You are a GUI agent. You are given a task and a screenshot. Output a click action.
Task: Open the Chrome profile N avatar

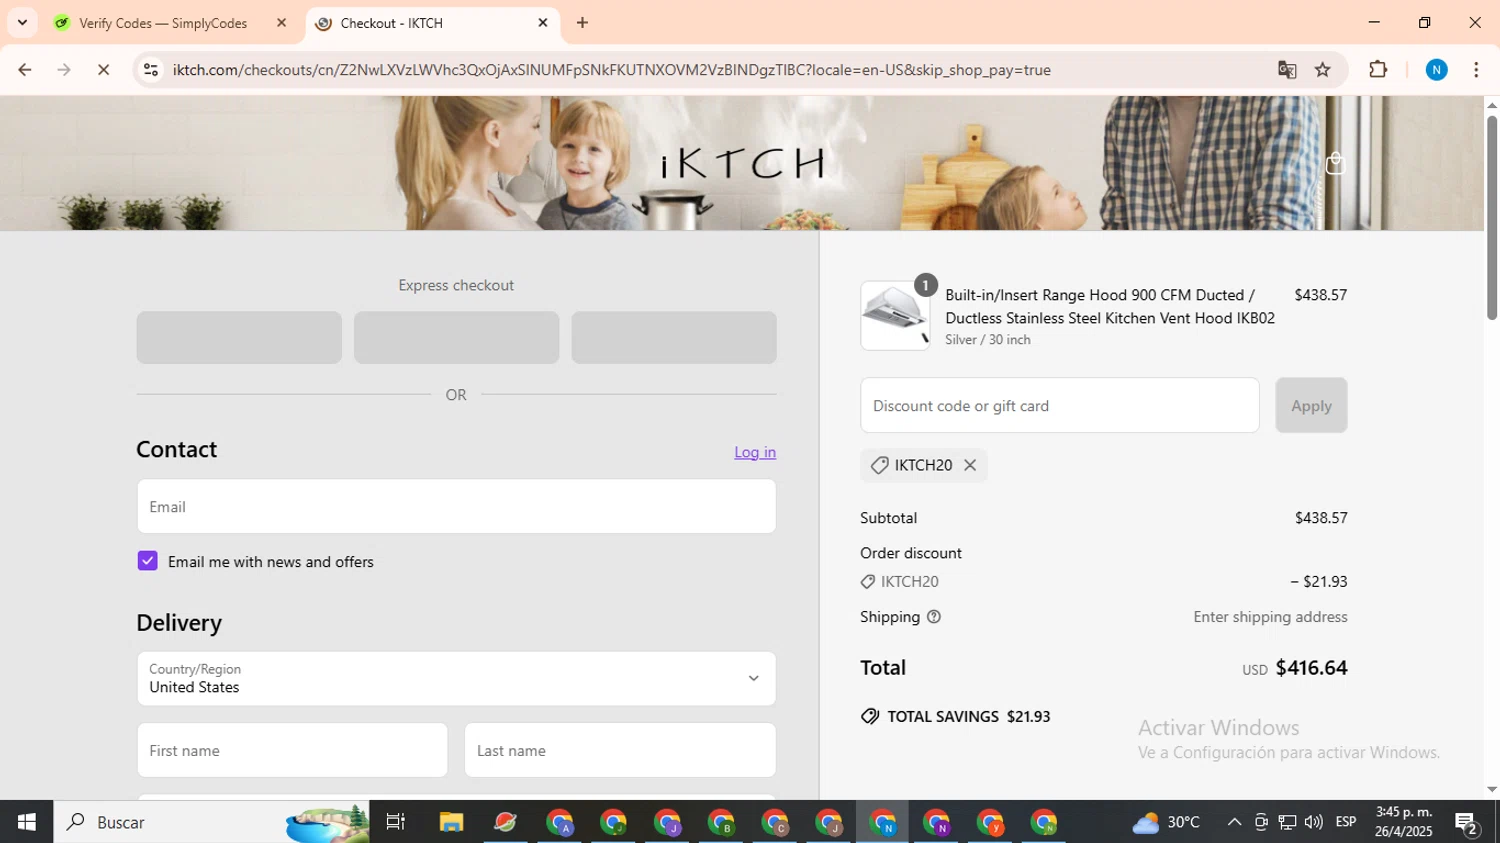click(1436, 70)
